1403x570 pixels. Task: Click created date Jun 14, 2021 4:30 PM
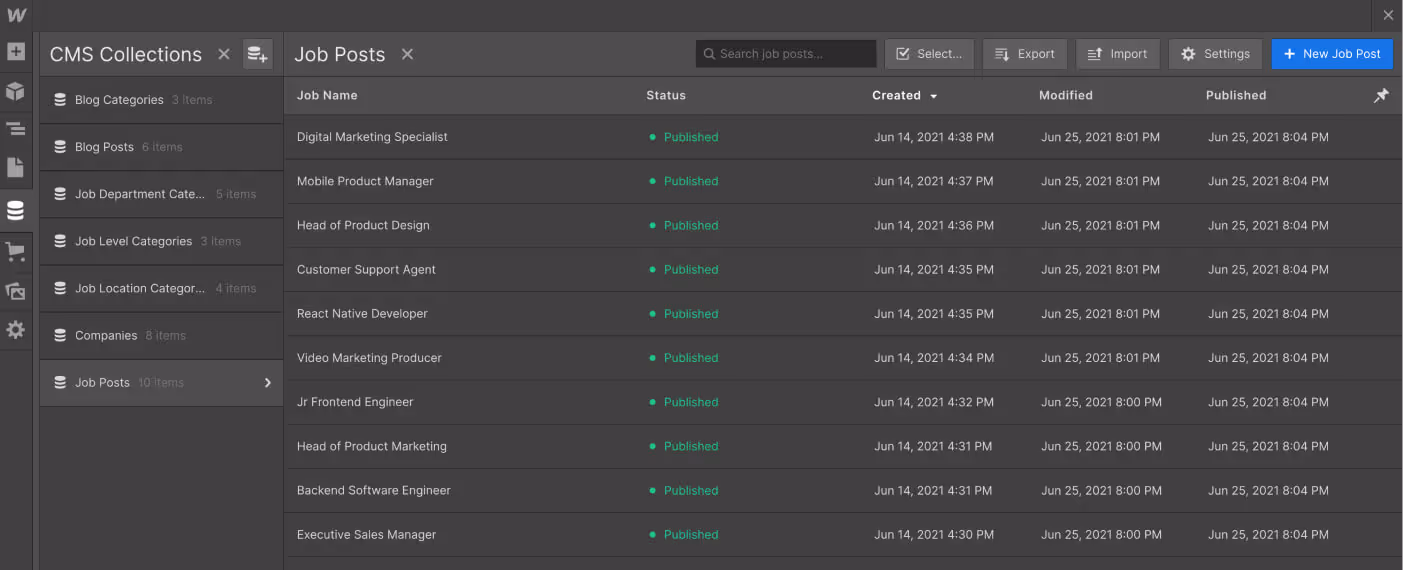(x=934, y=534)
